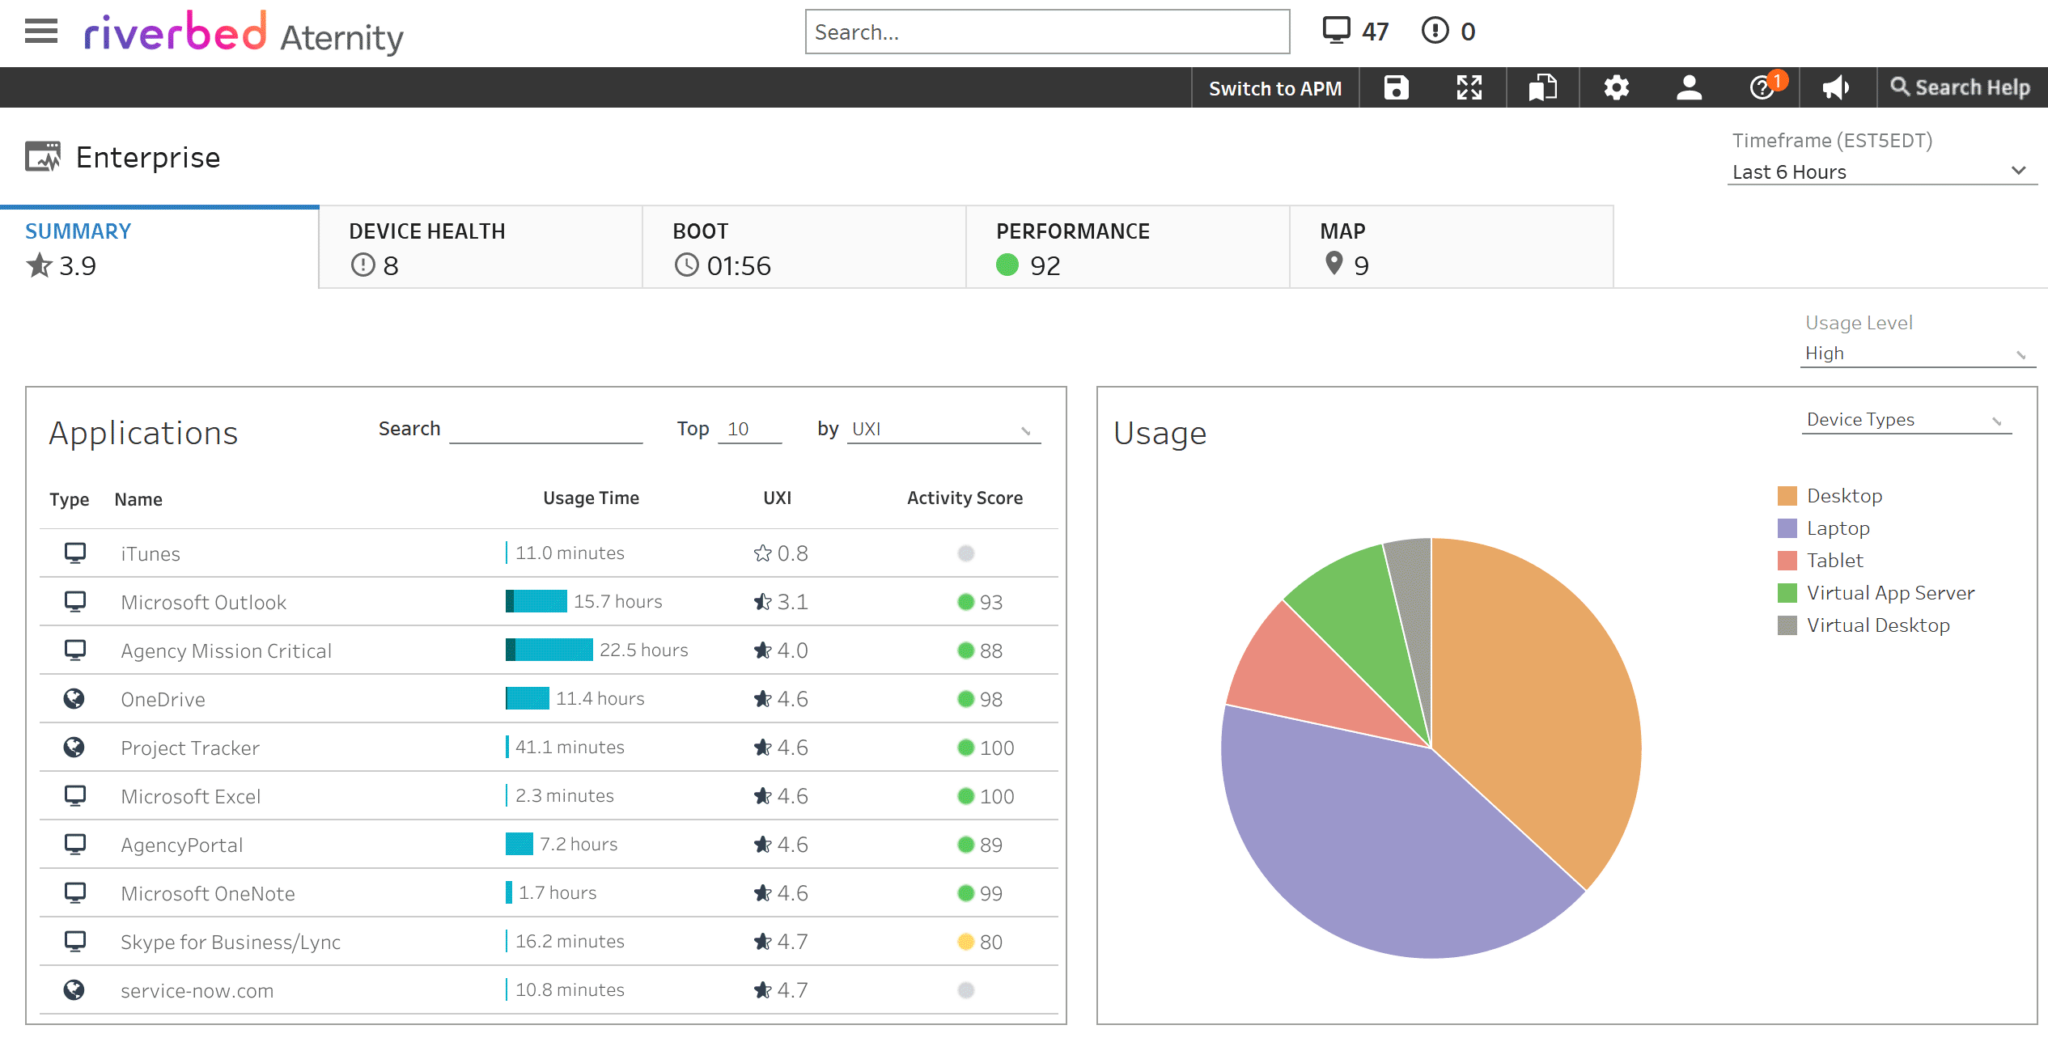Save the current dashboard view
Screen dimensions: 2048x1038
[1394, 87]
